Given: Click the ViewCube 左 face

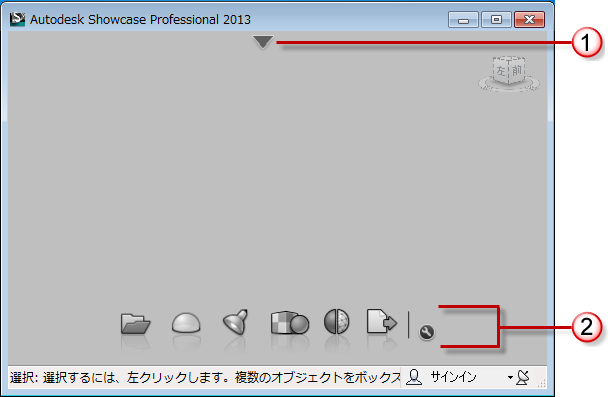Looking at the screenshot, I should coord(501,71).
